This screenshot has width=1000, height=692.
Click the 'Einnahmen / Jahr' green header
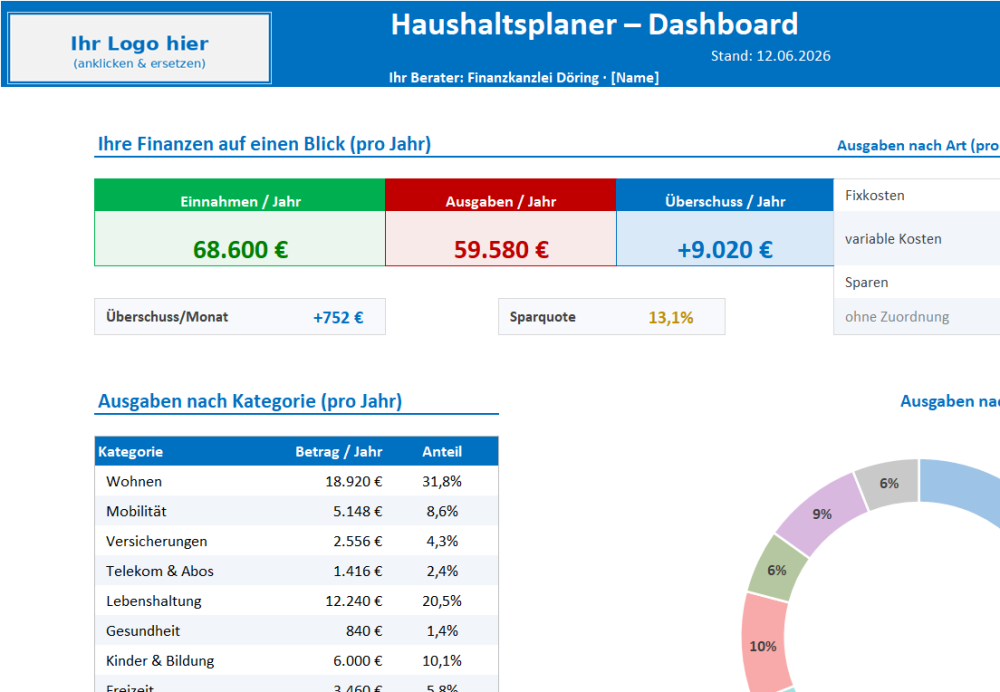(x=240, y=195)
